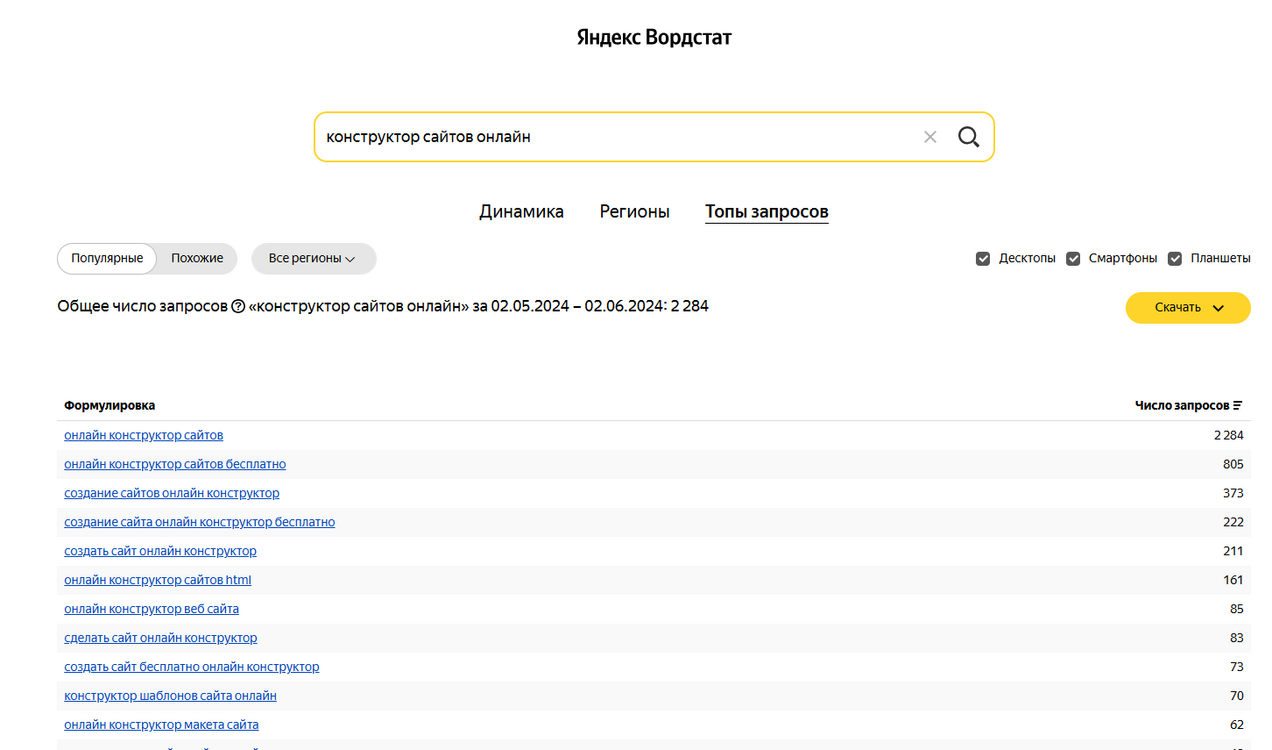Open link онлайн конструктор сайтов html

[158, 580]
